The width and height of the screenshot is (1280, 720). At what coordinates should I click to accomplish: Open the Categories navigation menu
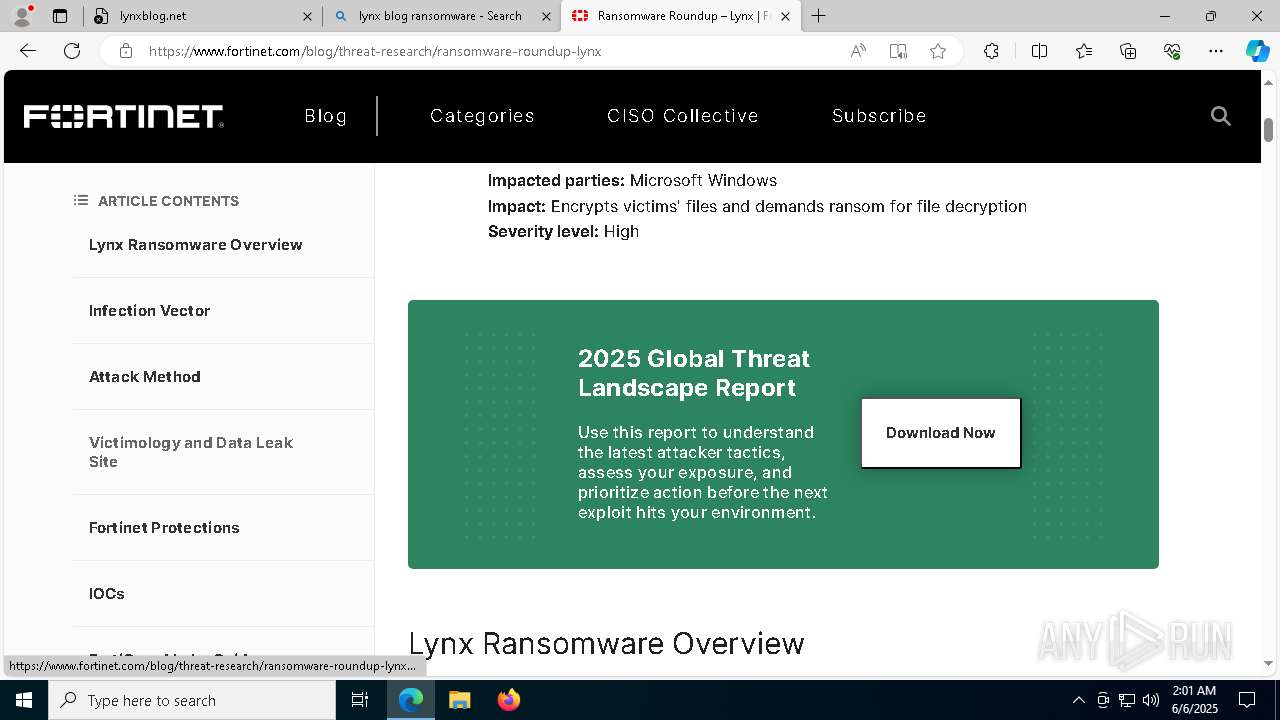click(x=482, y=116)
